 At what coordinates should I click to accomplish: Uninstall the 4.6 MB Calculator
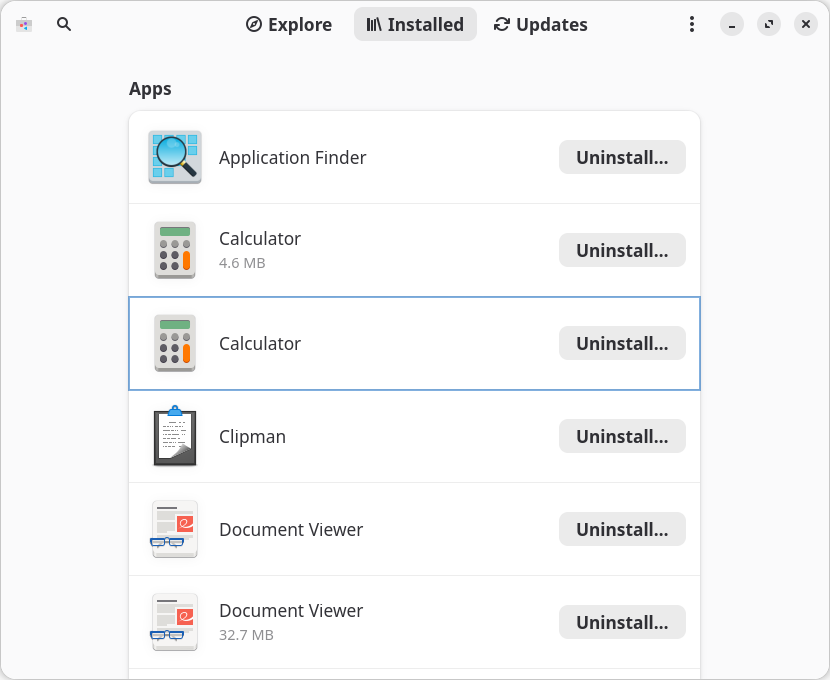[x=622, y=250]
